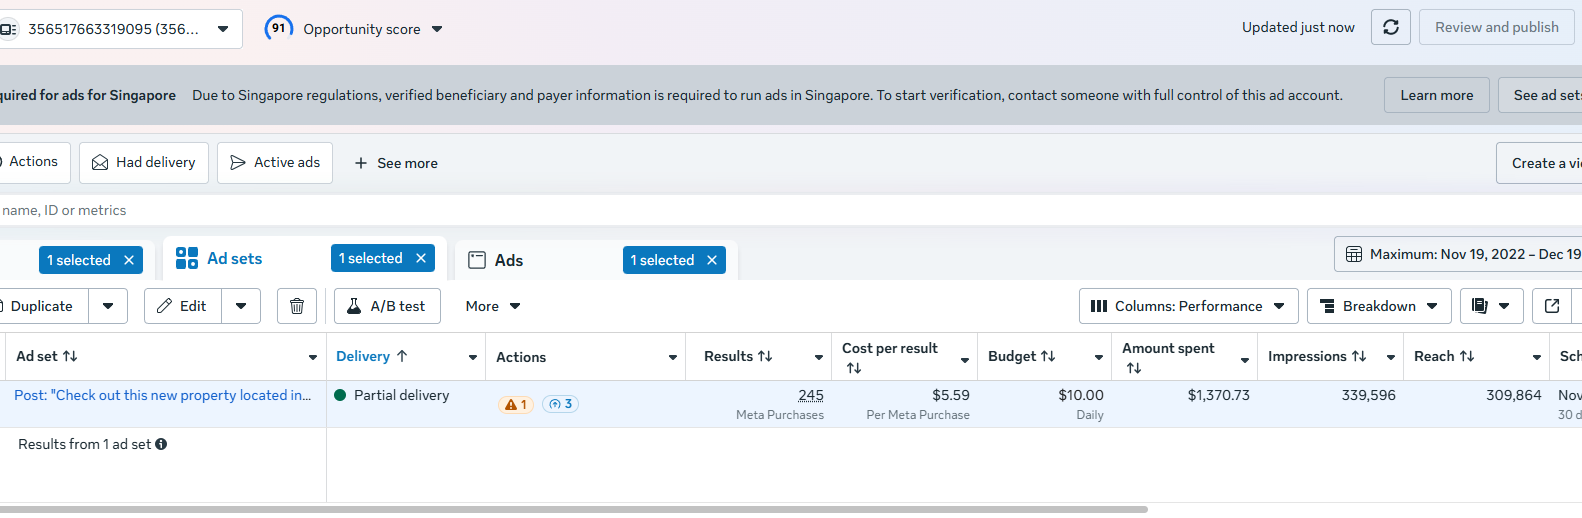Click the info icon beside Results from 1 ad set
1582x518 pixels.
click(161, 444)
